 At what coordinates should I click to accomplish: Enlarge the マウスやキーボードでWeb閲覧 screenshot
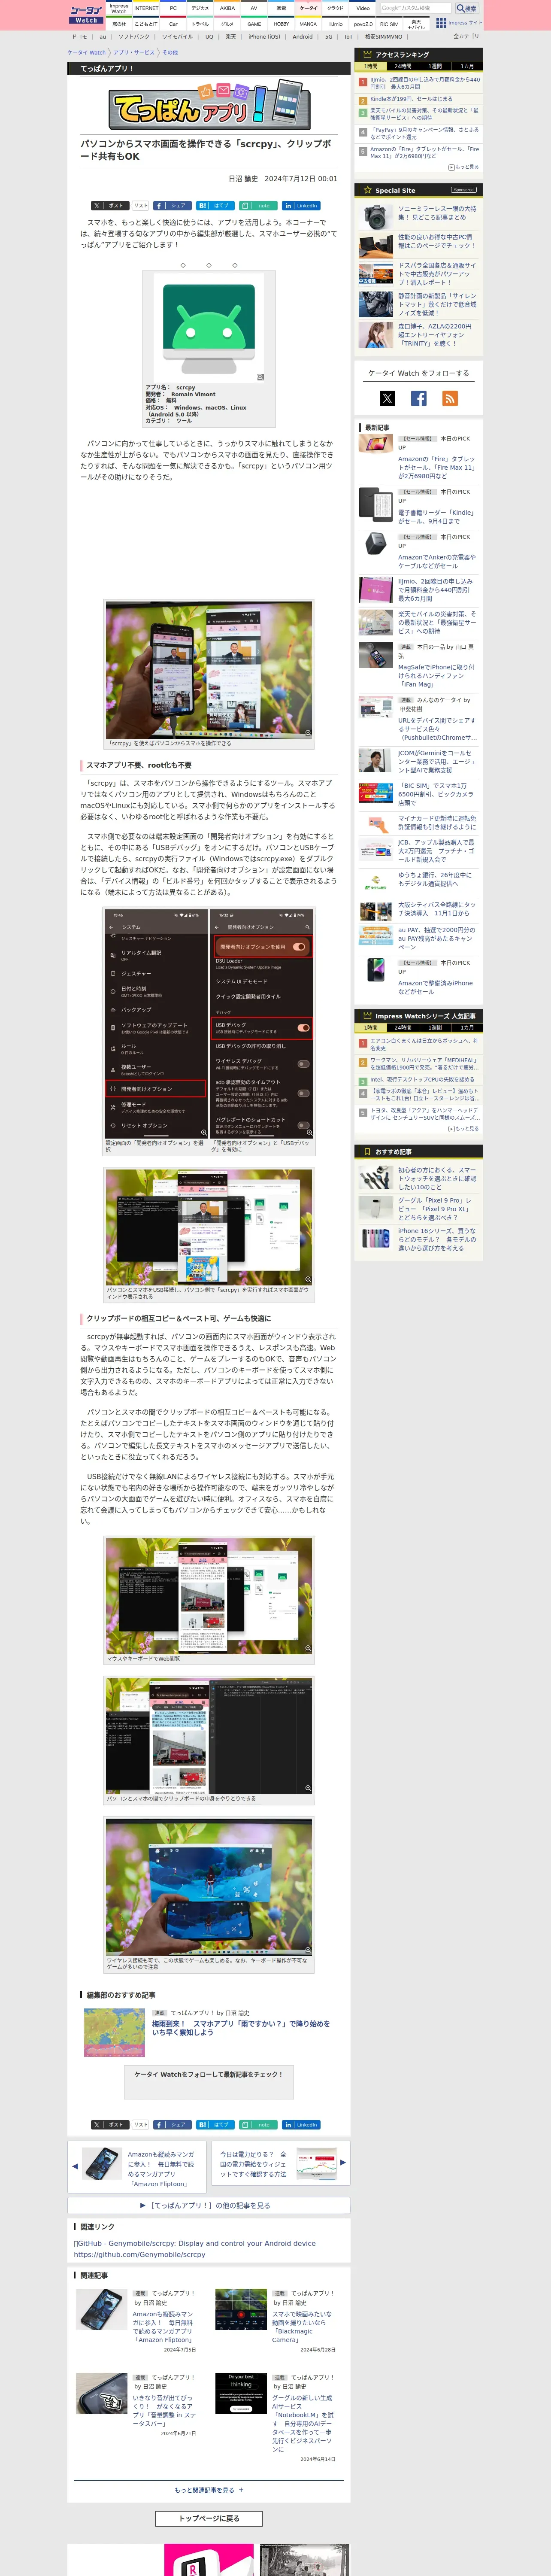(x=209, y=1596)
